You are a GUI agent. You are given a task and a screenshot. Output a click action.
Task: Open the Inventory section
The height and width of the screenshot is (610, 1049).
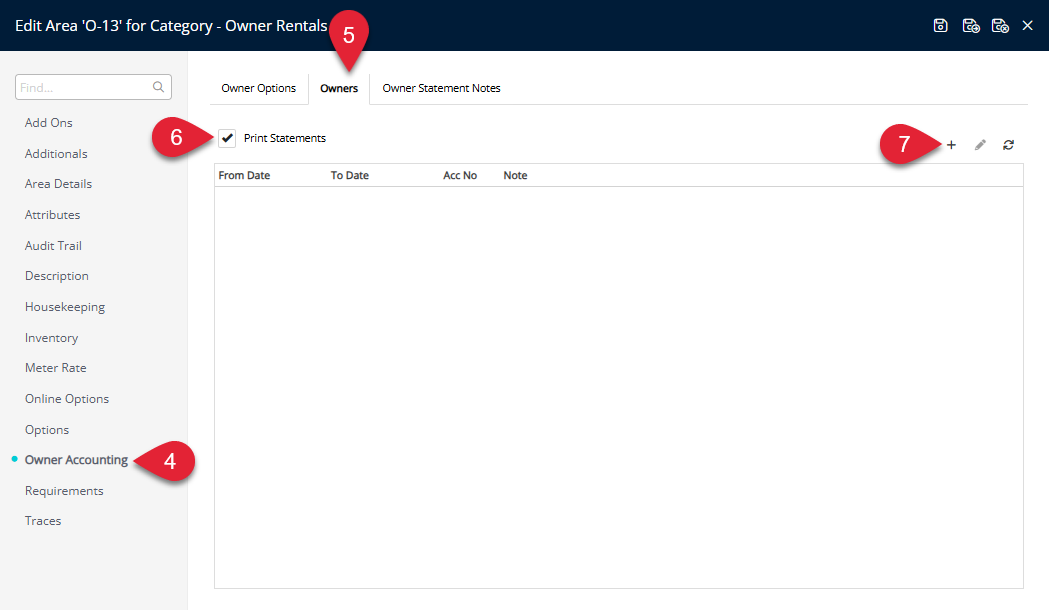tap(52, 338)
